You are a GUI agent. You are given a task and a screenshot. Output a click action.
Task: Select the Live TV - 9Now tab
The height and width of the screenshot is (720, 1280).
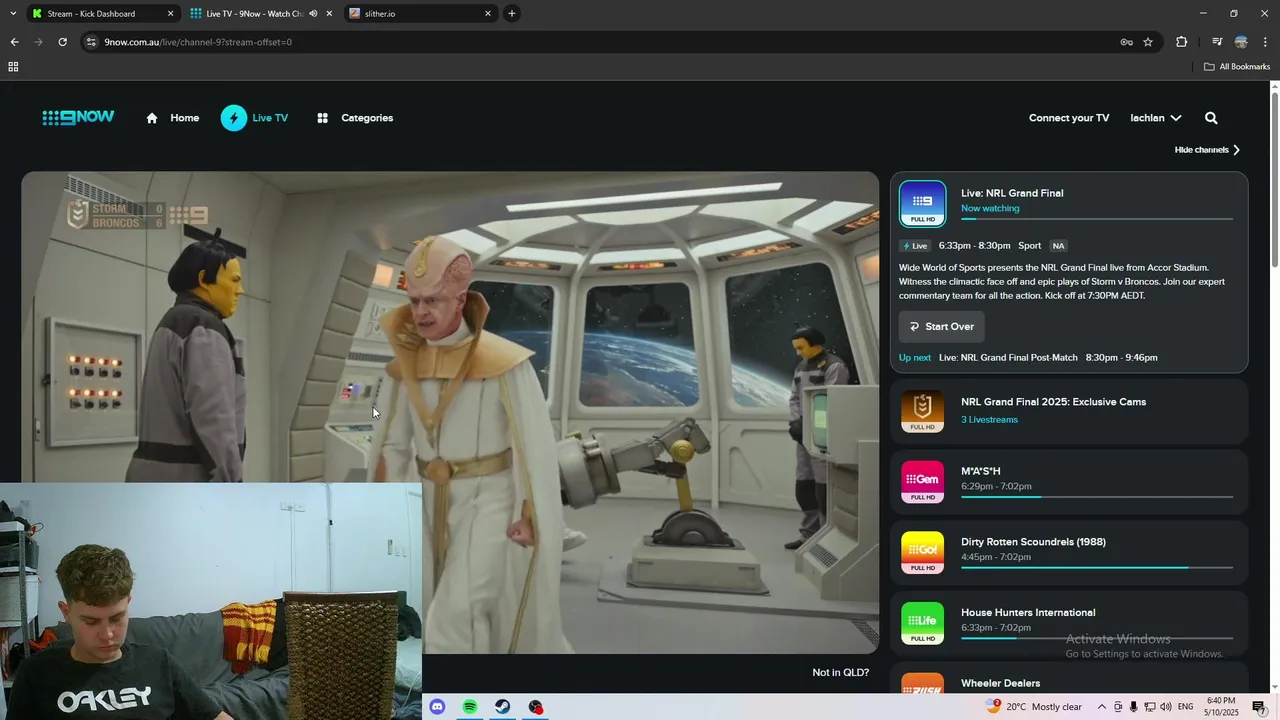(x=260, y=14)
